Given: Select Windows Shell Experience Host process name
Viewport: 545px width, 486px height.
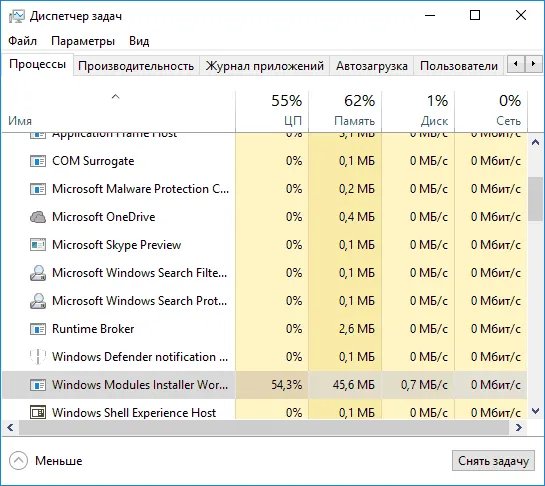Looking at the screenshot, I should (134, 413).
